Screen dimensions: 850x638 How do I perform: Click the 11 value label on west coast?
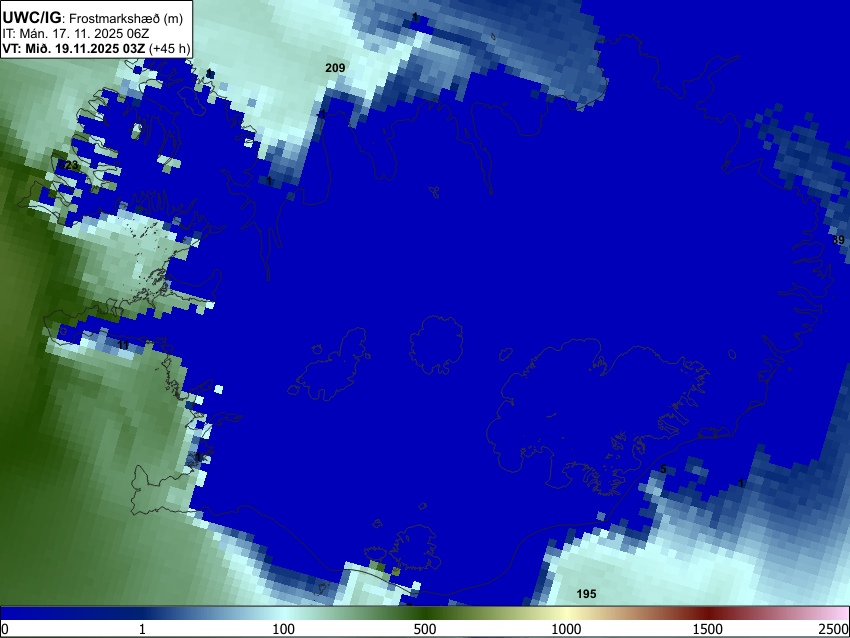point(123,345)
